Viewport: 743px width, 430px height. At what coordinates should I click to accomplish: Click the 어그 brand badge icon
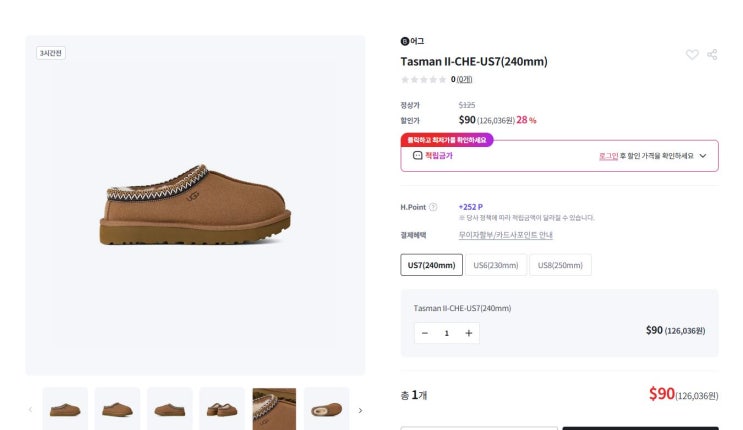(x=405, y=41)
